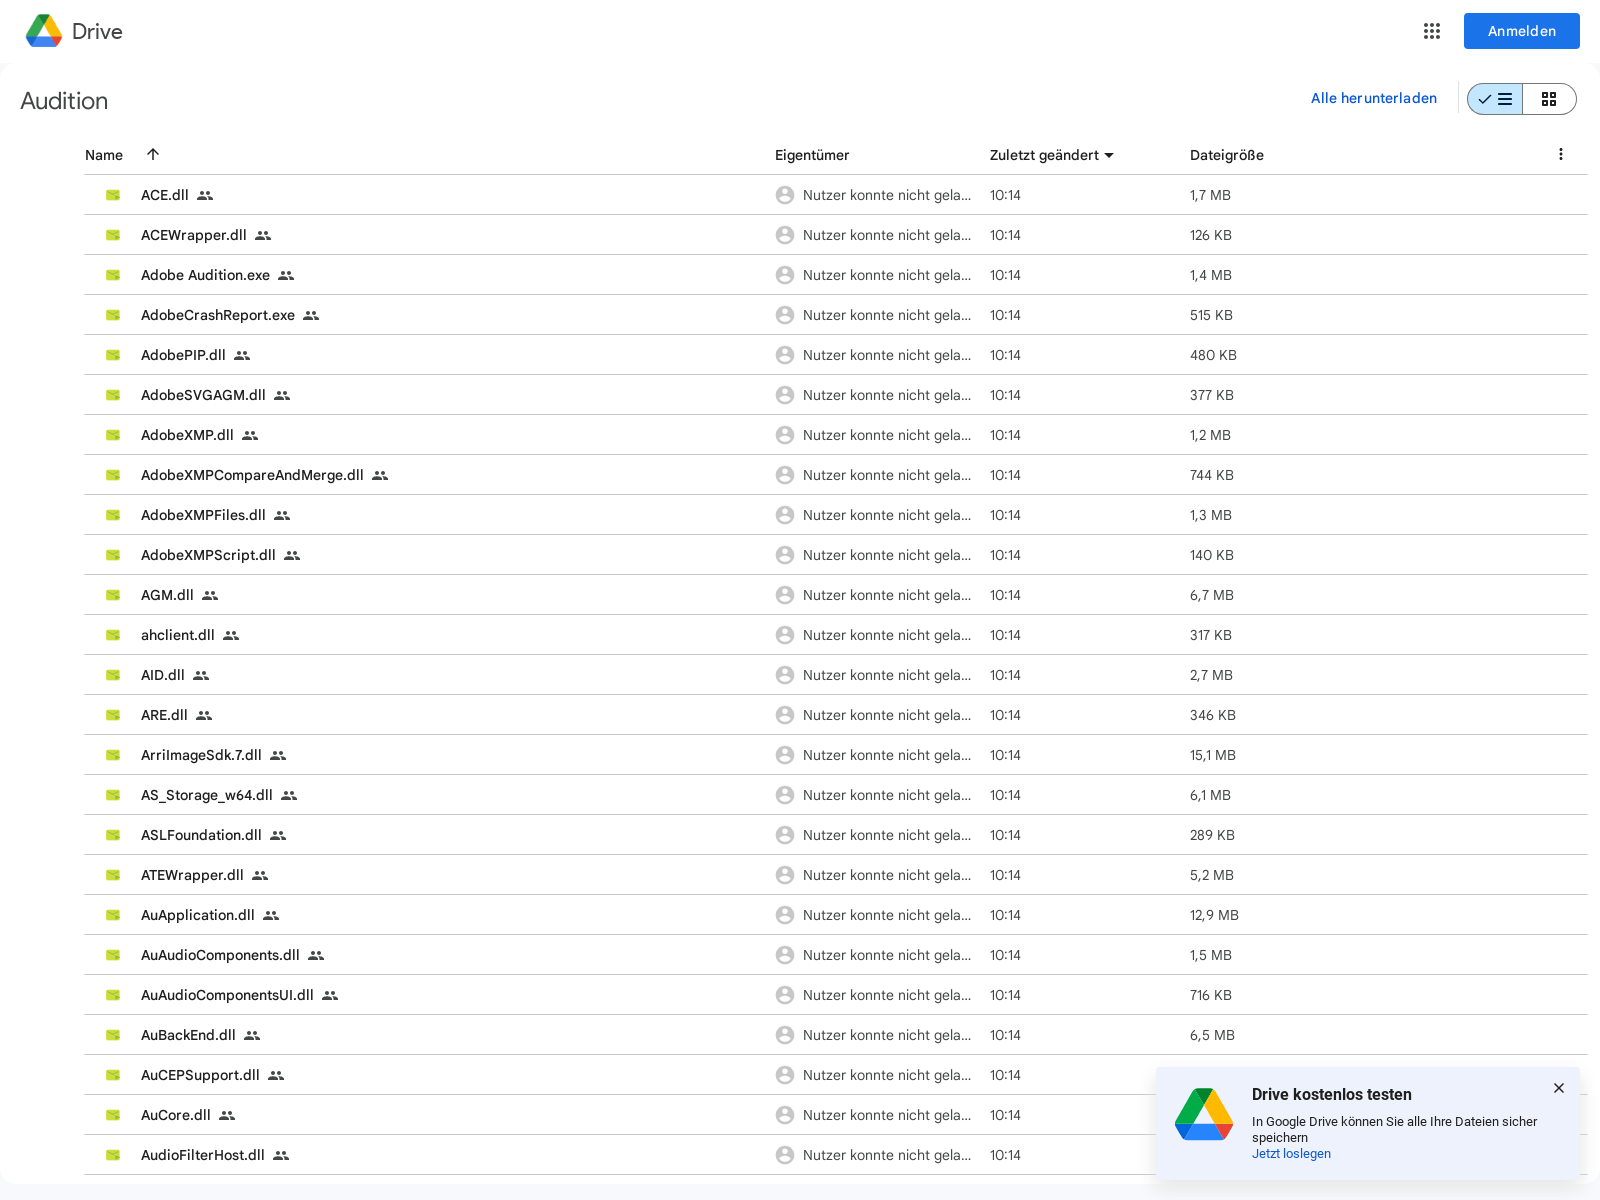Image resolution: width=1600 pixels, height=1200 pixels.
Task: Click the file icon of Adobe Audition.exe
Action: click(x=113, y=275)
